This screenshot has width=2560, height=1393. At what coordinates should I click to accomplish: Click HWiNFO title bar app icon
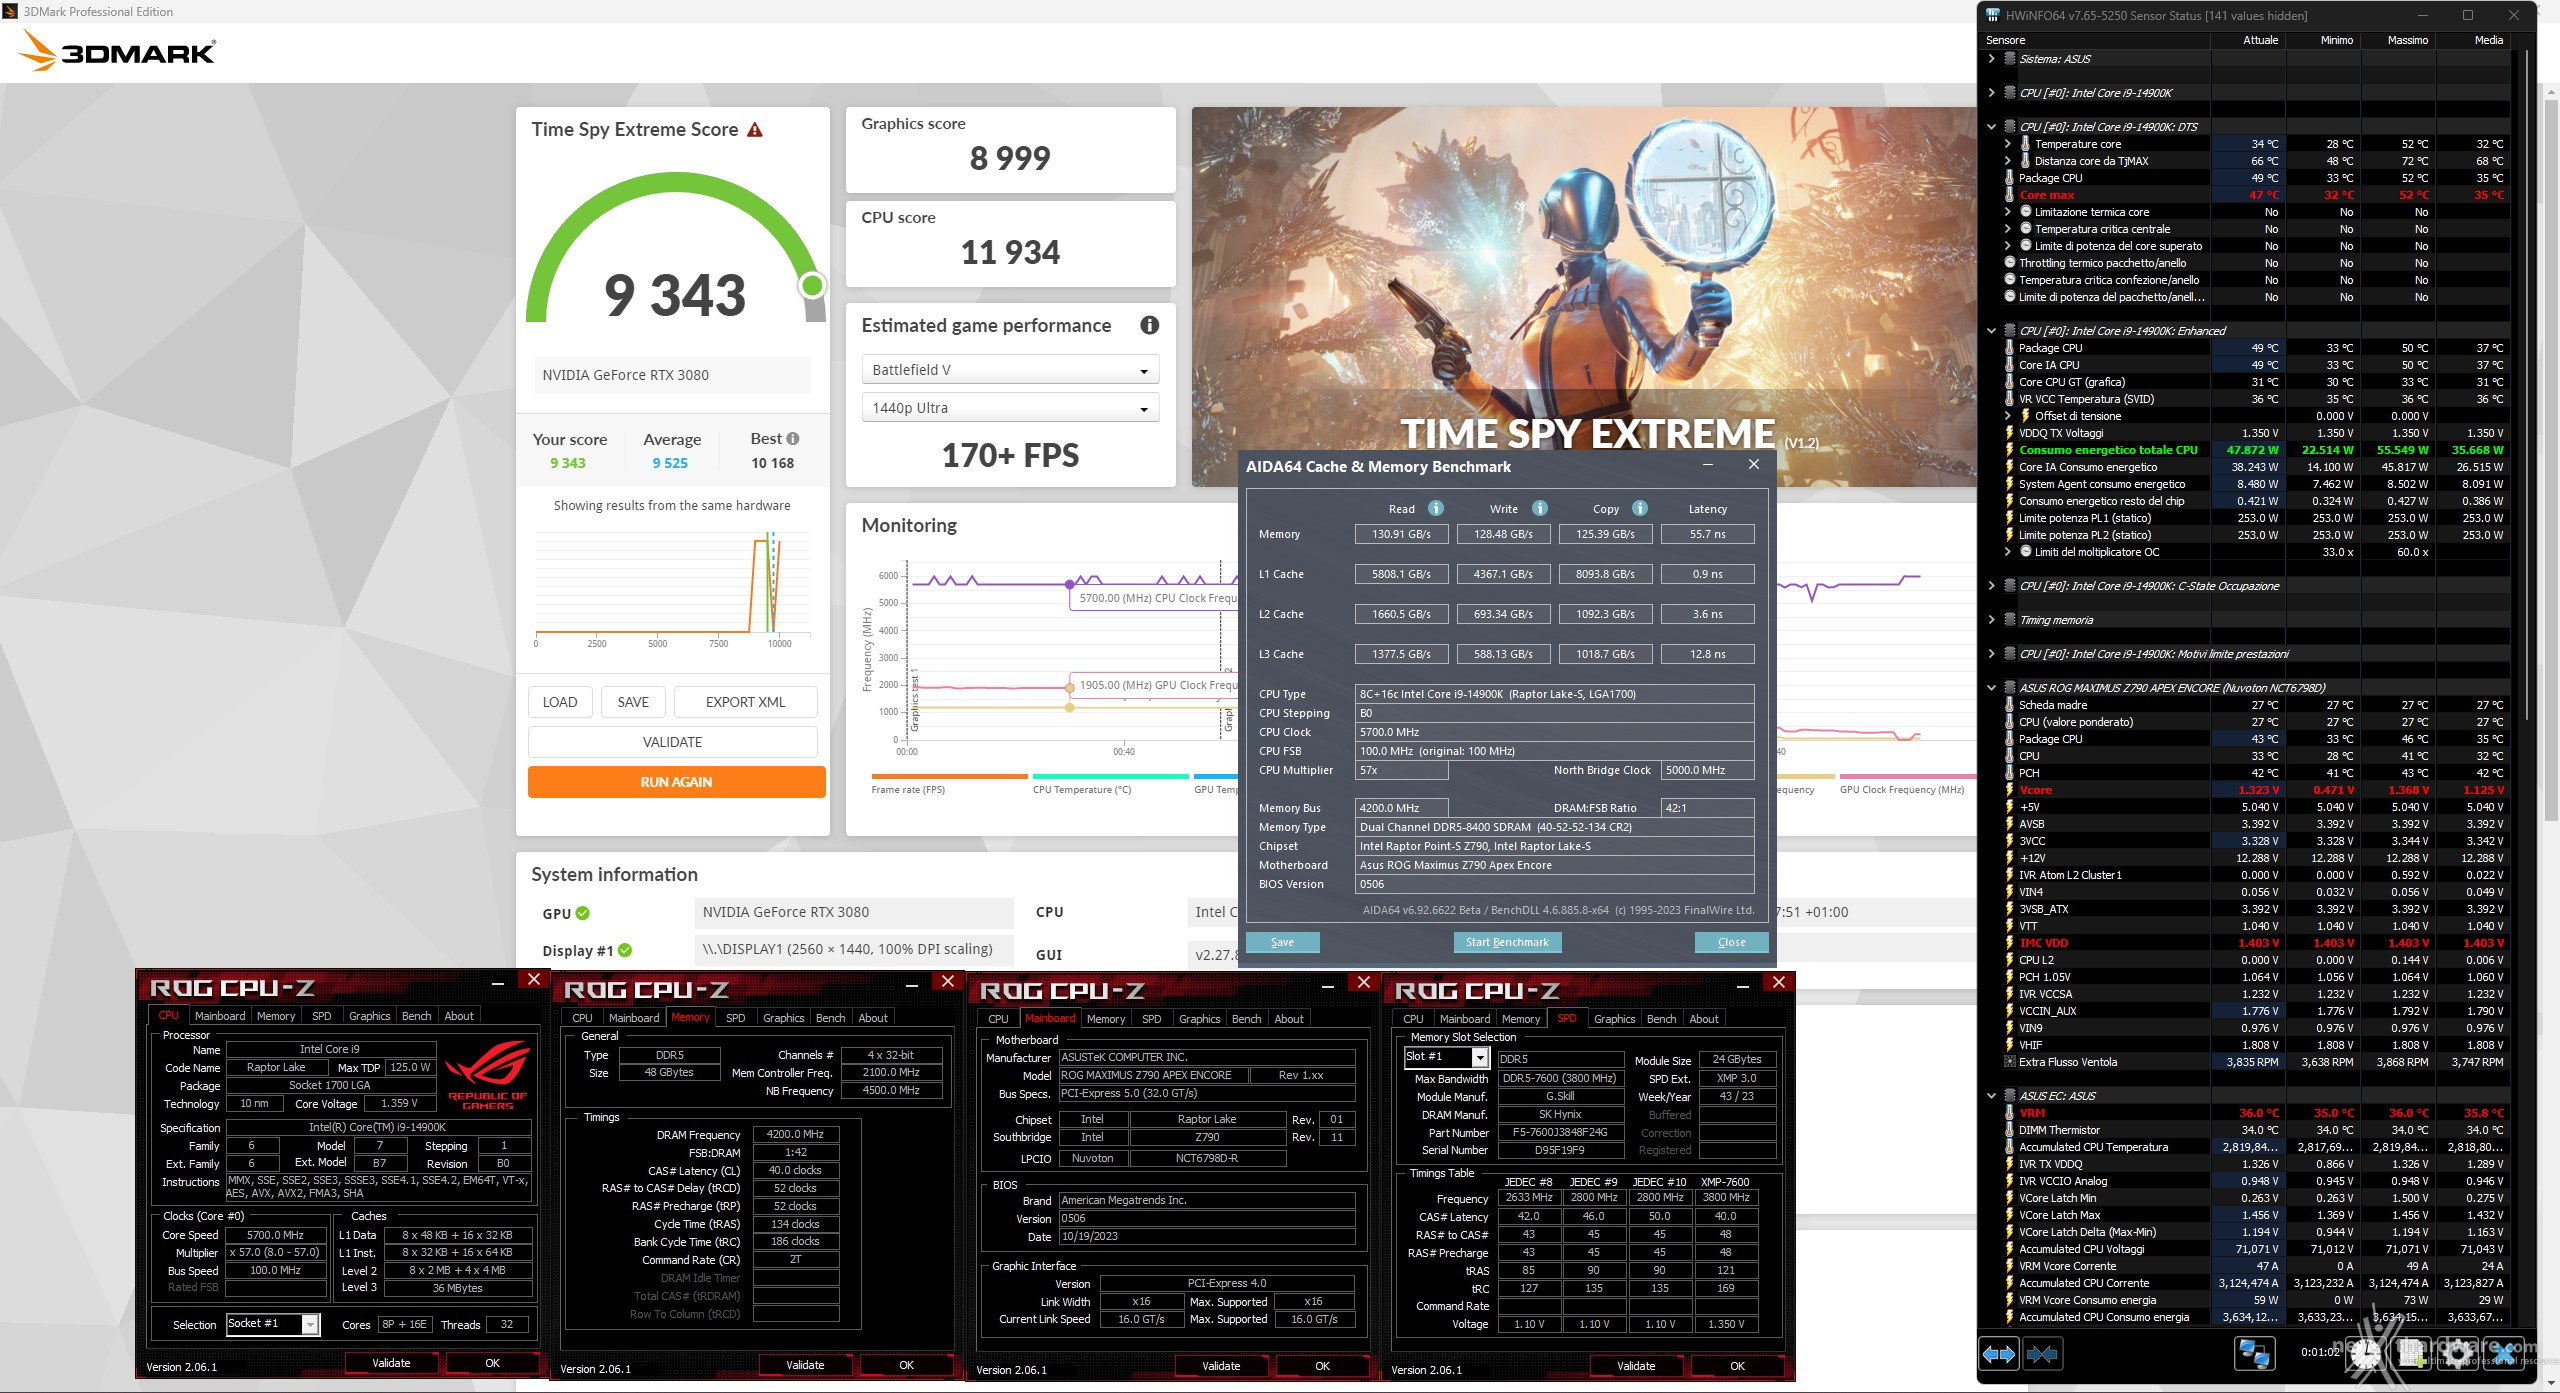coord(1993,15)
